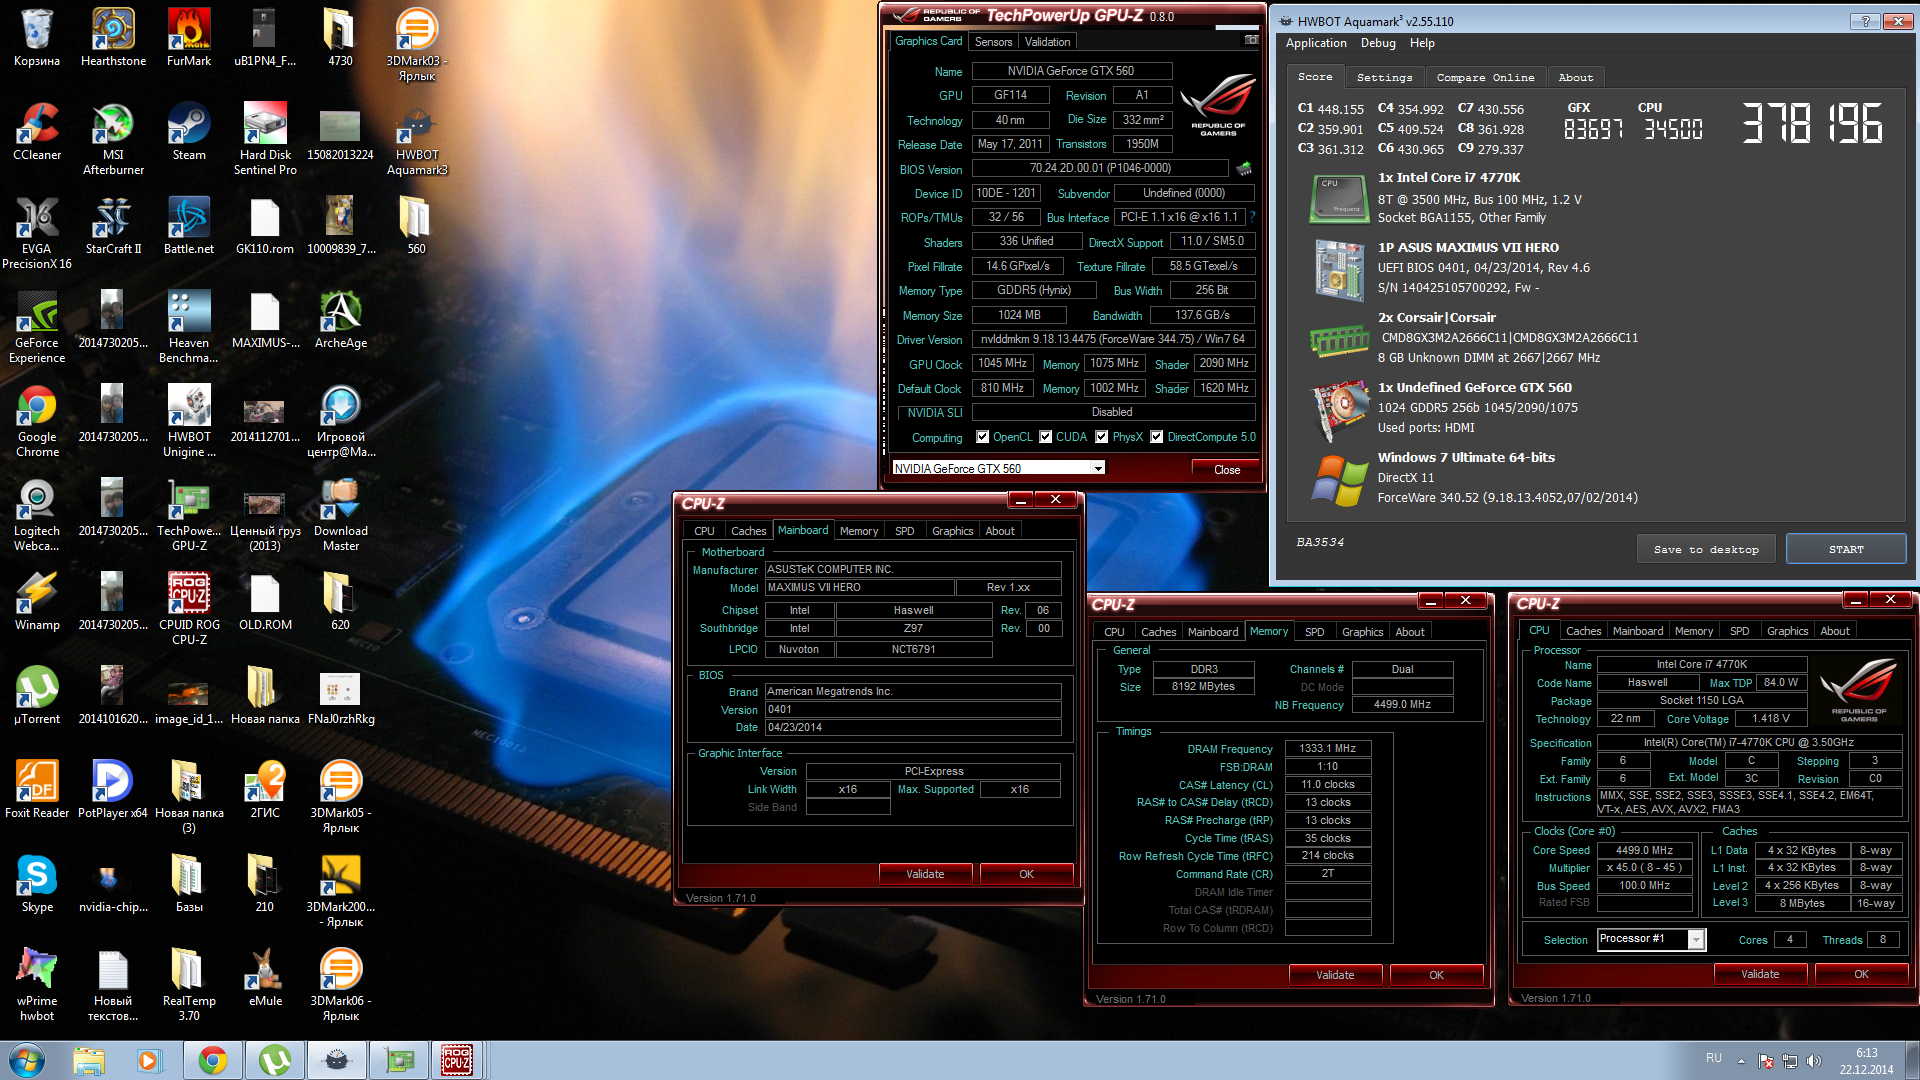Viewport: 1920px width, 1080px height.
Task: Select the BIOS Version field in GPU-Z
Action: pos(1100,168)
